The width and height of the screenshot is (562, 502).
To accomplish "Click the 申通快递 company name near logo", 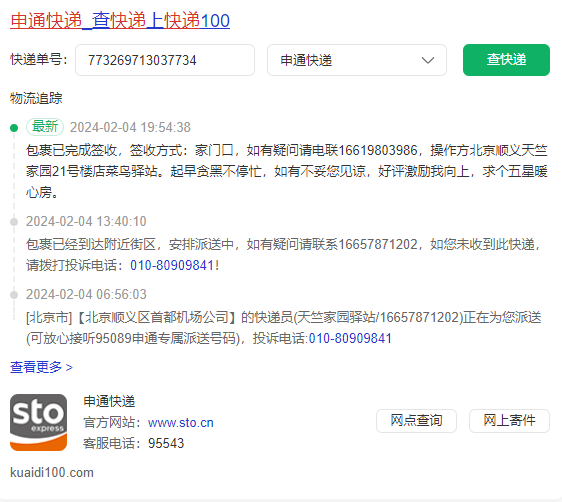I will click(109, 401).
